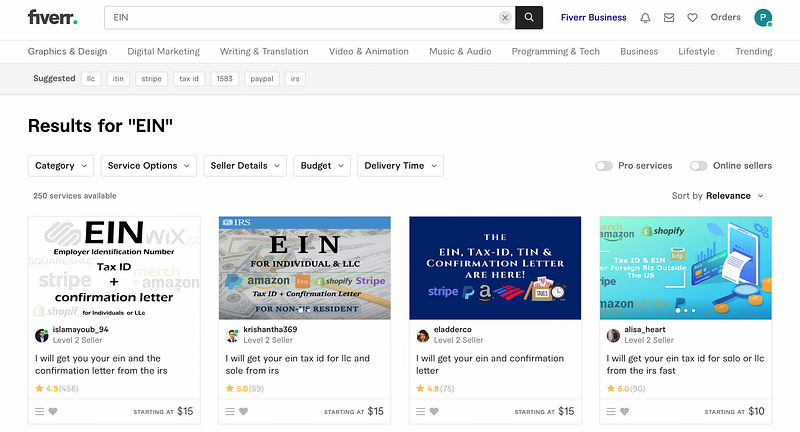This screenshot has height=432, width=800.
Task: Click islamayoub_94 seller avatar
Action: tap(41, 335)
